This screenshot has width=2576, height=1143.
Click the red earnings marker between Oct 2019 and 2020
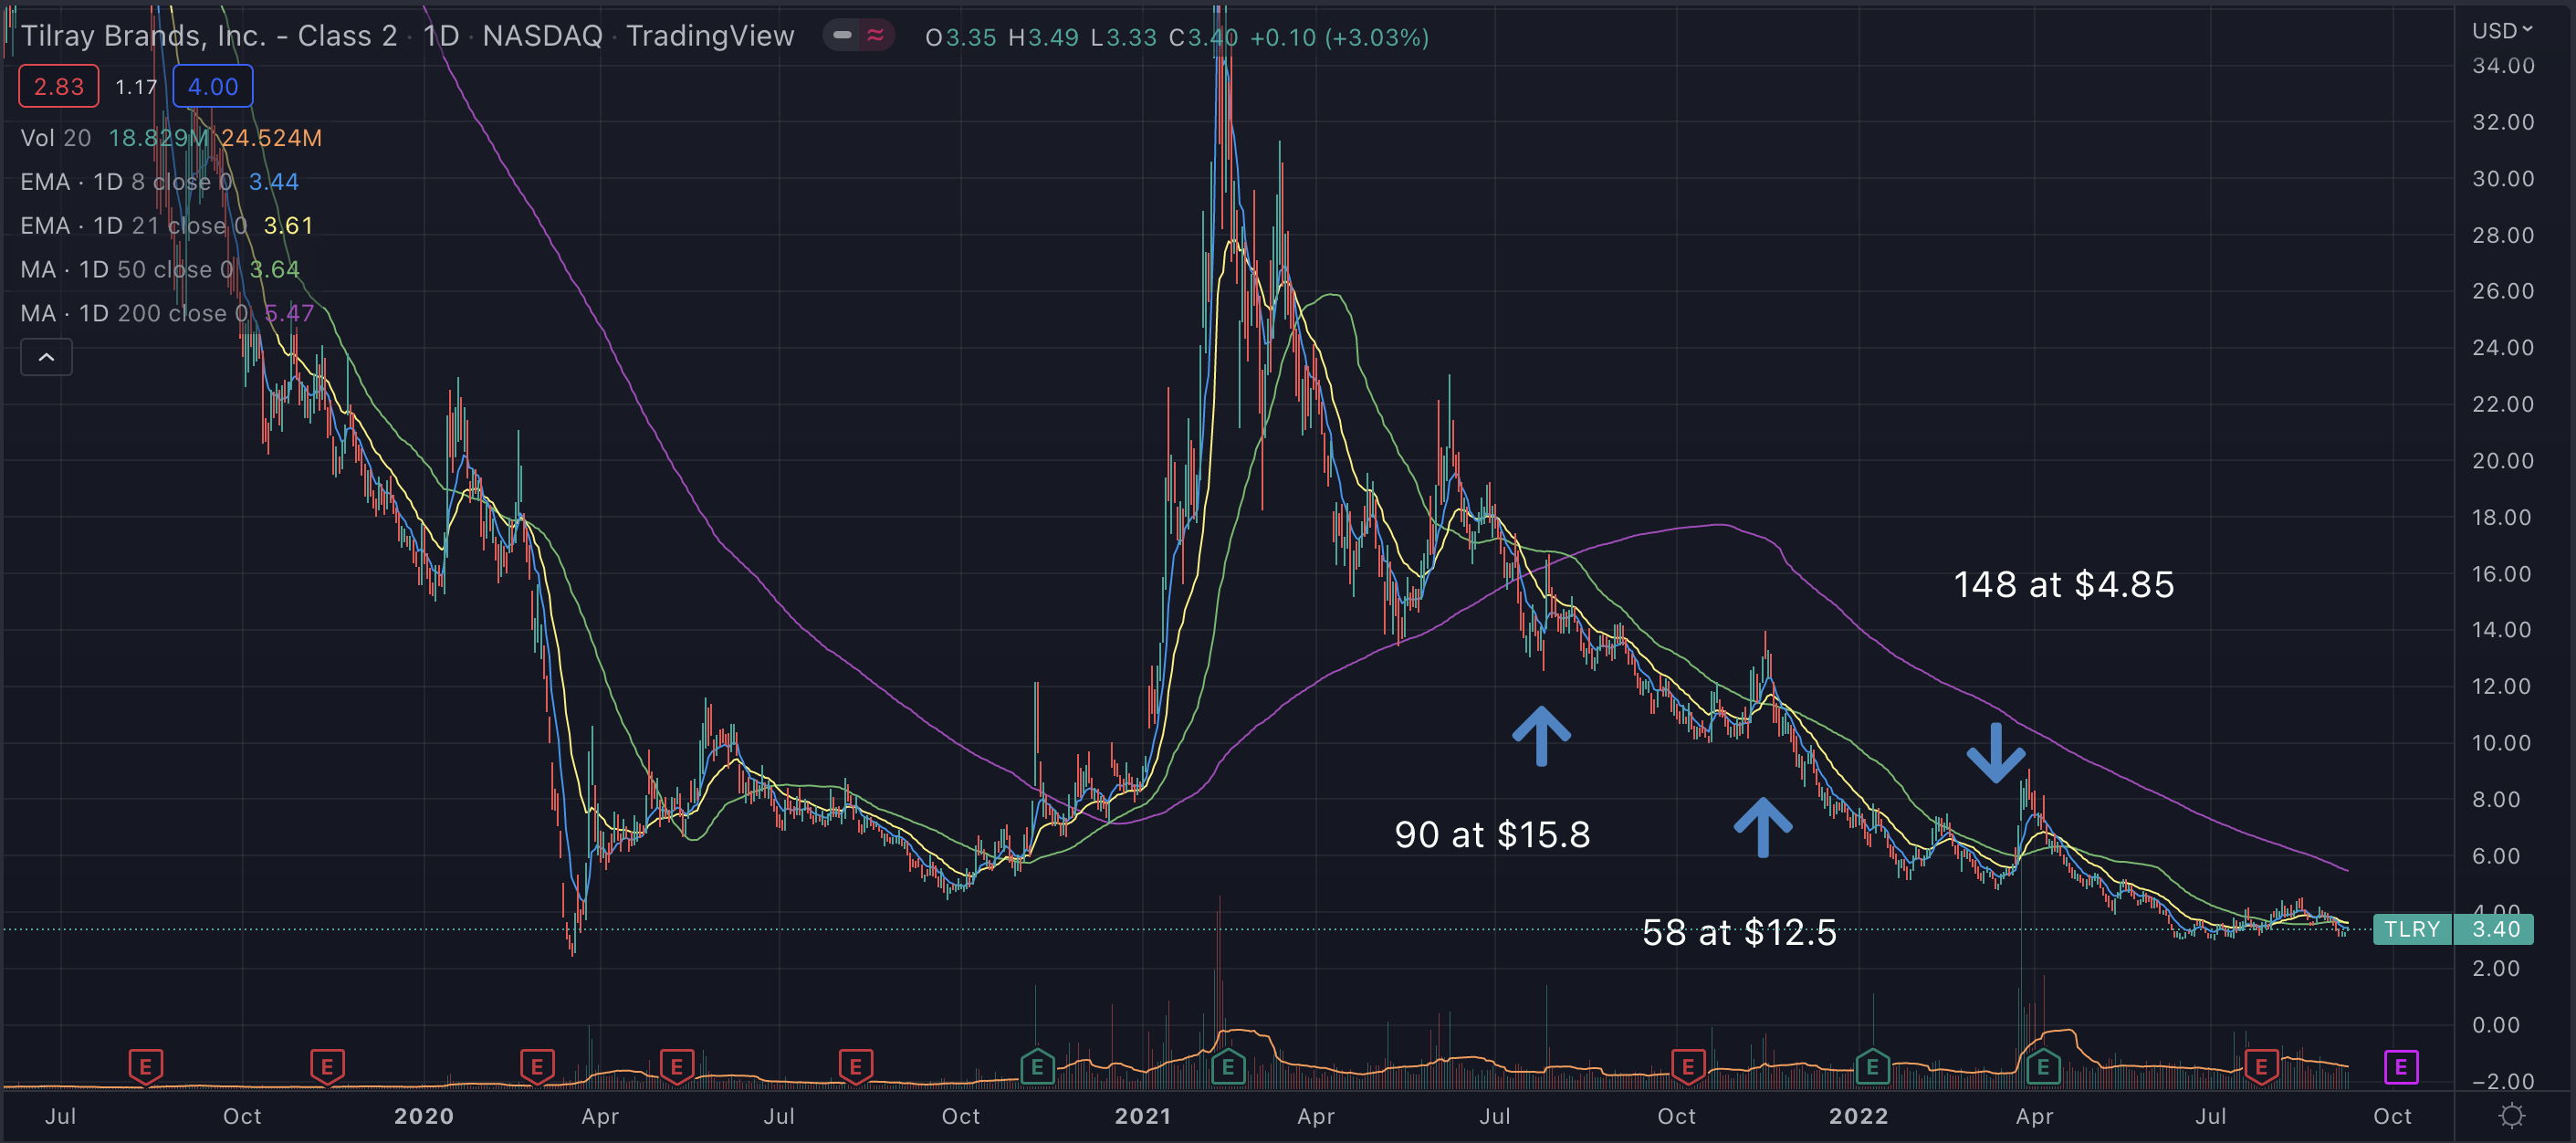pos(327,1067)
